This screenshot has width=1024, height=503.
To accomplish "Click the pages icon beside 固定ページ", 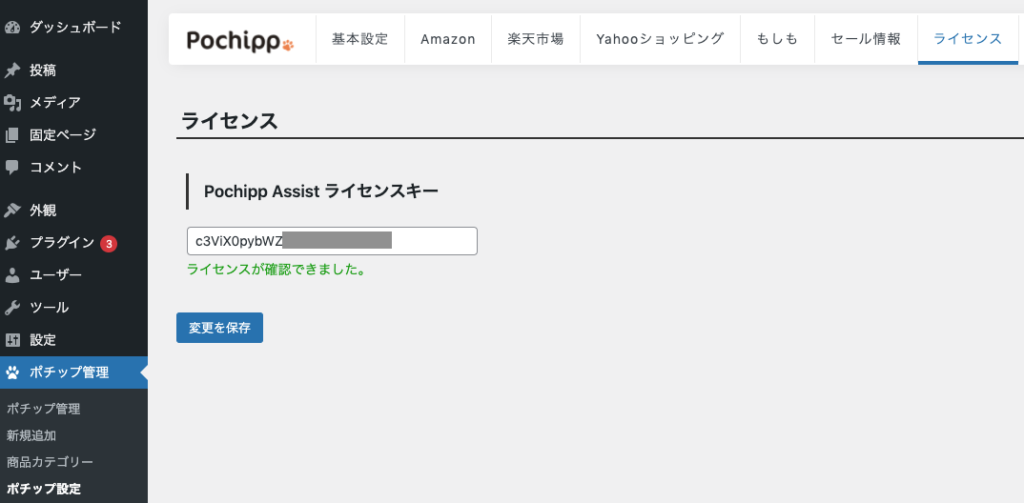I will tap(12, 135).
